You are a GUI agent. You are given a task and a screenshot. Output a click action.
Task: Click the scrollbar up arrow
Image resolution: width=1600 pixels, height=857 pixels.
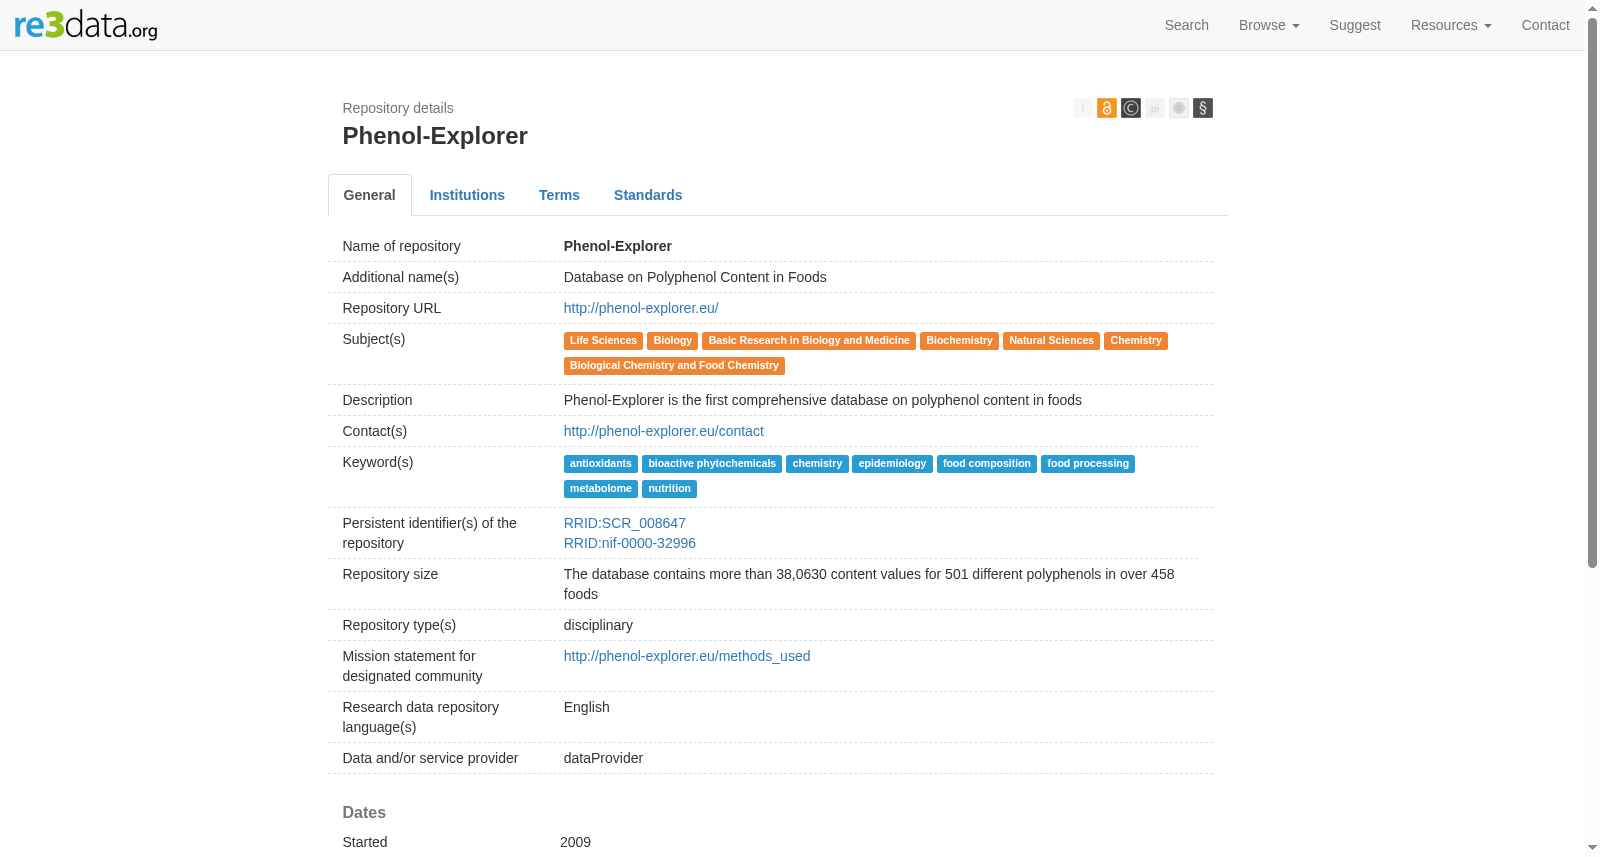tap(1593, 8)
